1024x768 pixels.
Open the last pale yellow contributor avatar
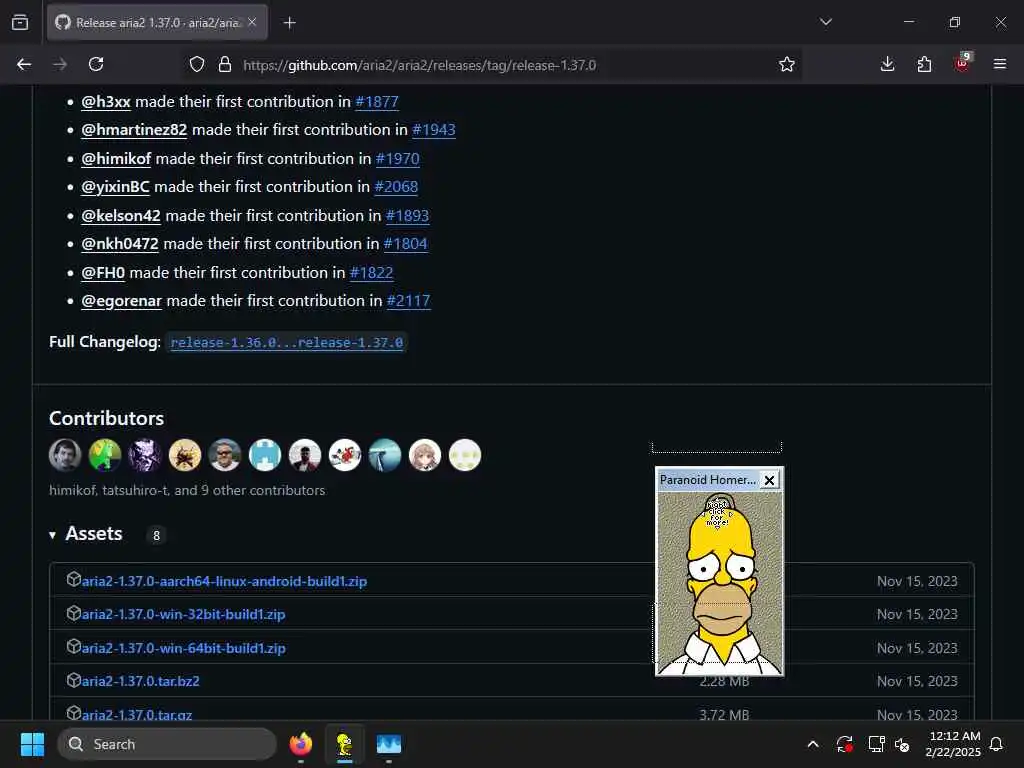465,455
